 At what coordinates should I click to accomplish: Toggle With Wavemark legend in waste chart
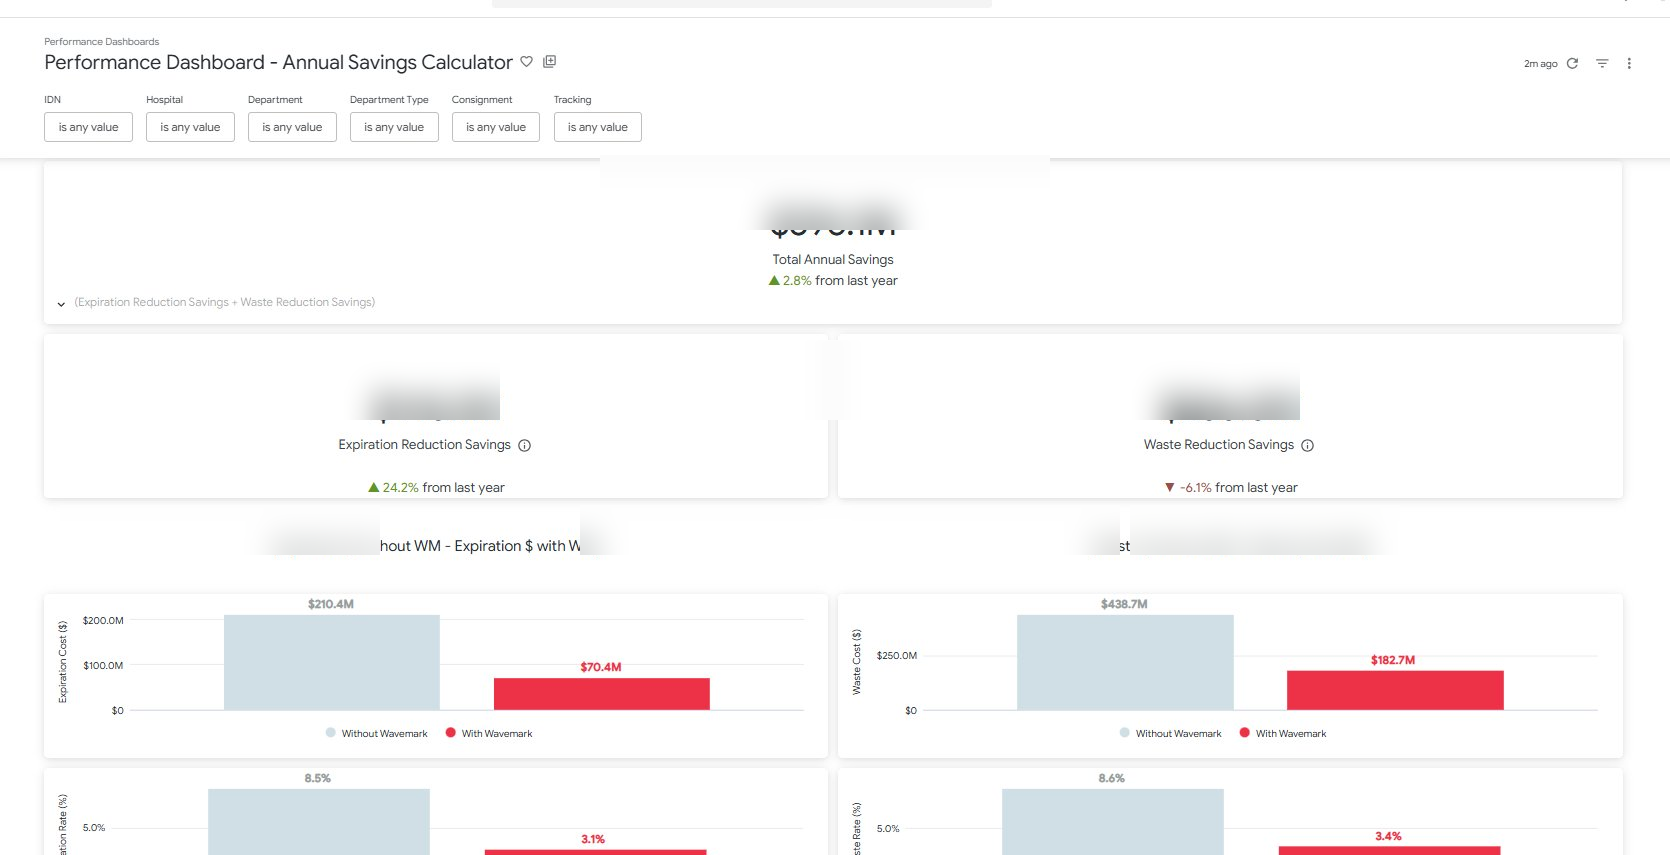(x=1283, y=733)
